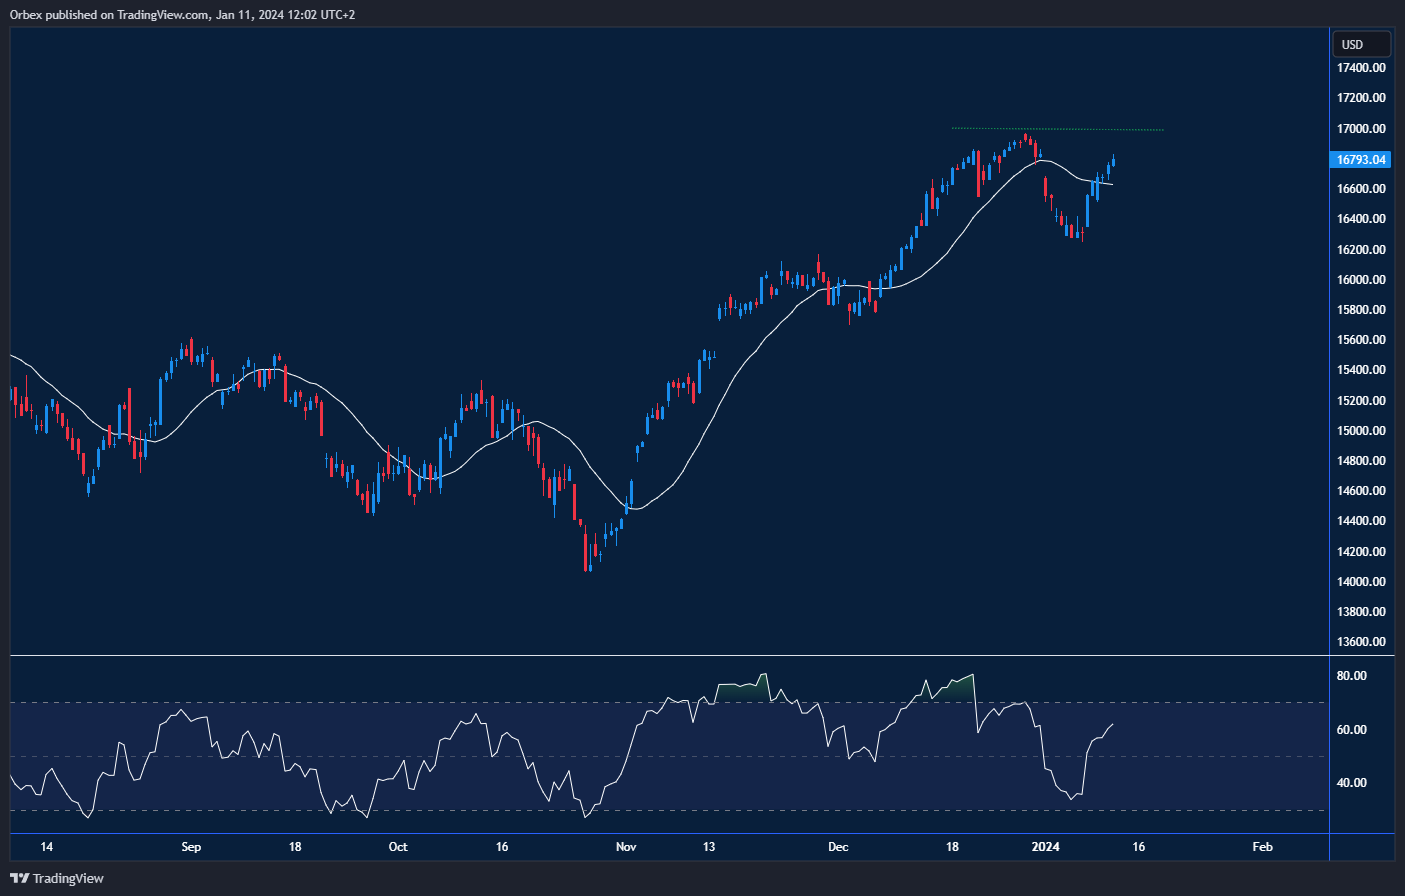Click the 14000.00 price axis label
Viewport: 1405px width, 896px height.
1361,582
